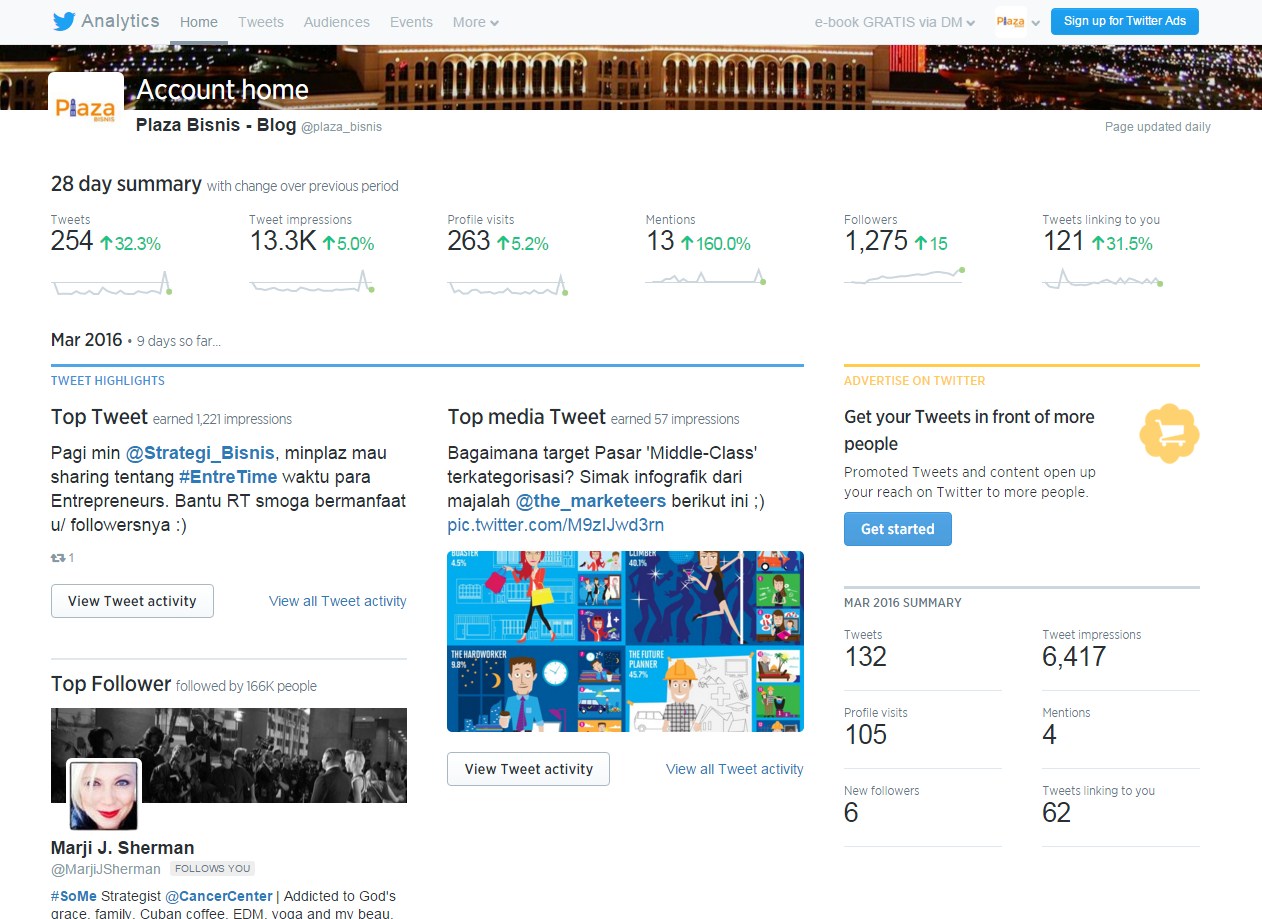This screenshot has height=919, width=1262.
Task: Switch to the Tweets tab
Action: [x=261, y=22]
